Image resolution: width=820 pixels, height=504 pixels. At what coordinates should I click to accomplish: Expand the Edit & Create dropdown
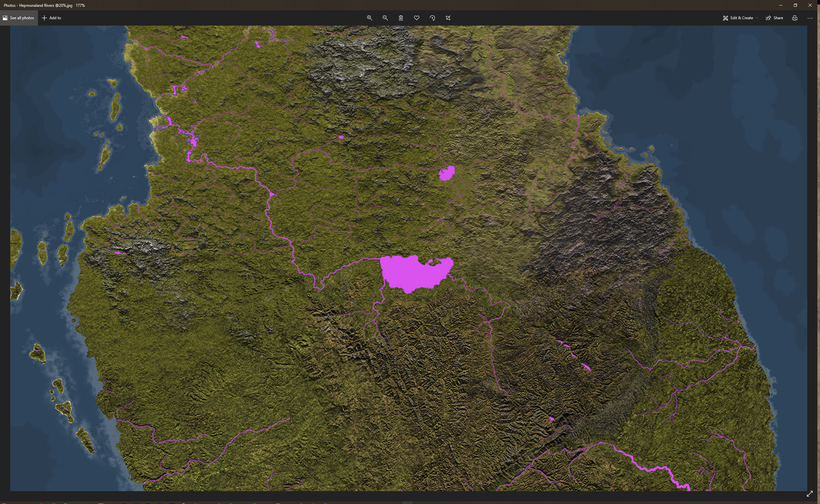point(738,18)
